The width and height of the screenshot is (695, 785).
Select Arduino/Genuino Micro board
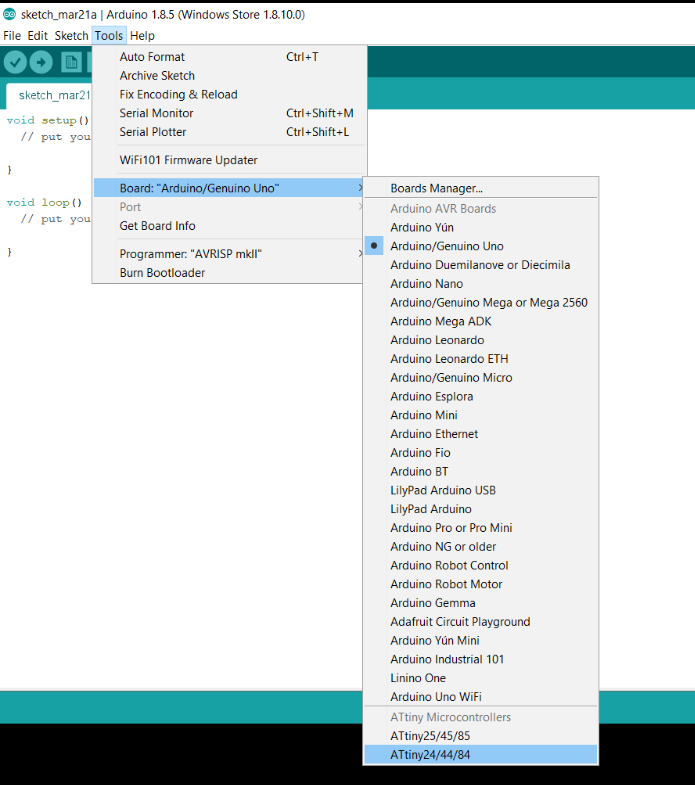pyautogui.click(x=481, y=377)
